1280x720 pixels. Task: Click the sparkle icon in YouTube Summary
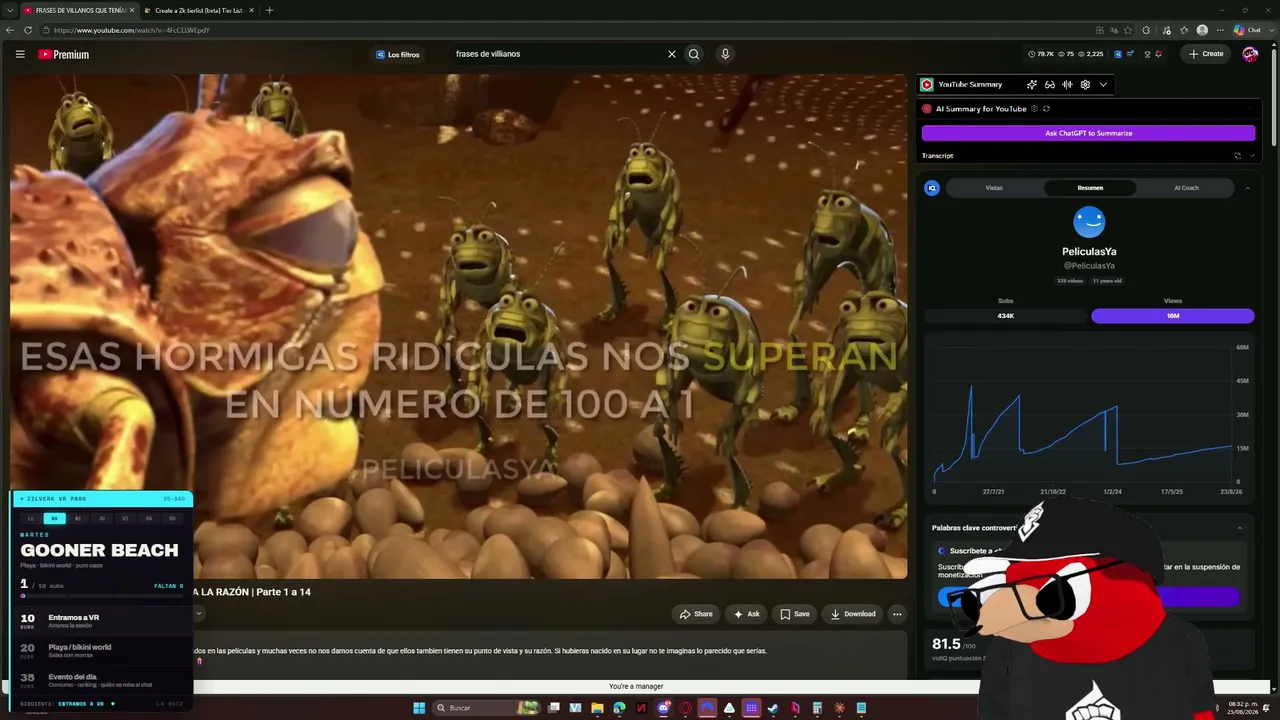[x=1032, y=85]
